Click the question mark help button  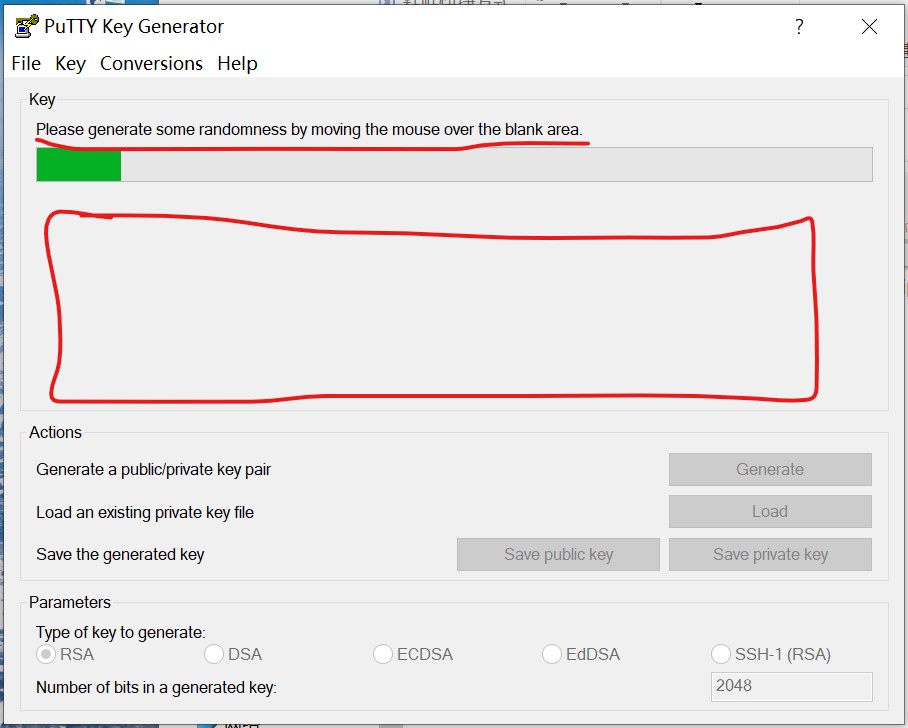[x=799, y=27]
